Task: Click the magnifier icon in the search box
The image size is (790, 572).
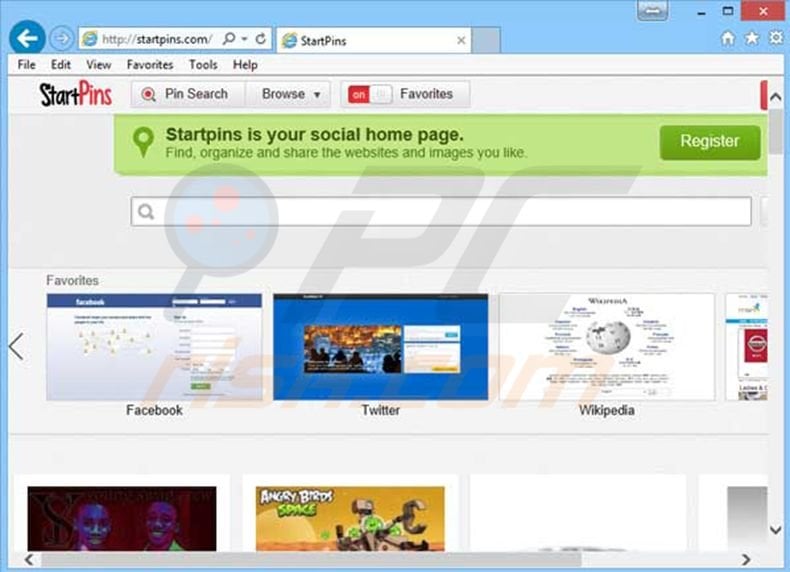Action: click(146, 212)
